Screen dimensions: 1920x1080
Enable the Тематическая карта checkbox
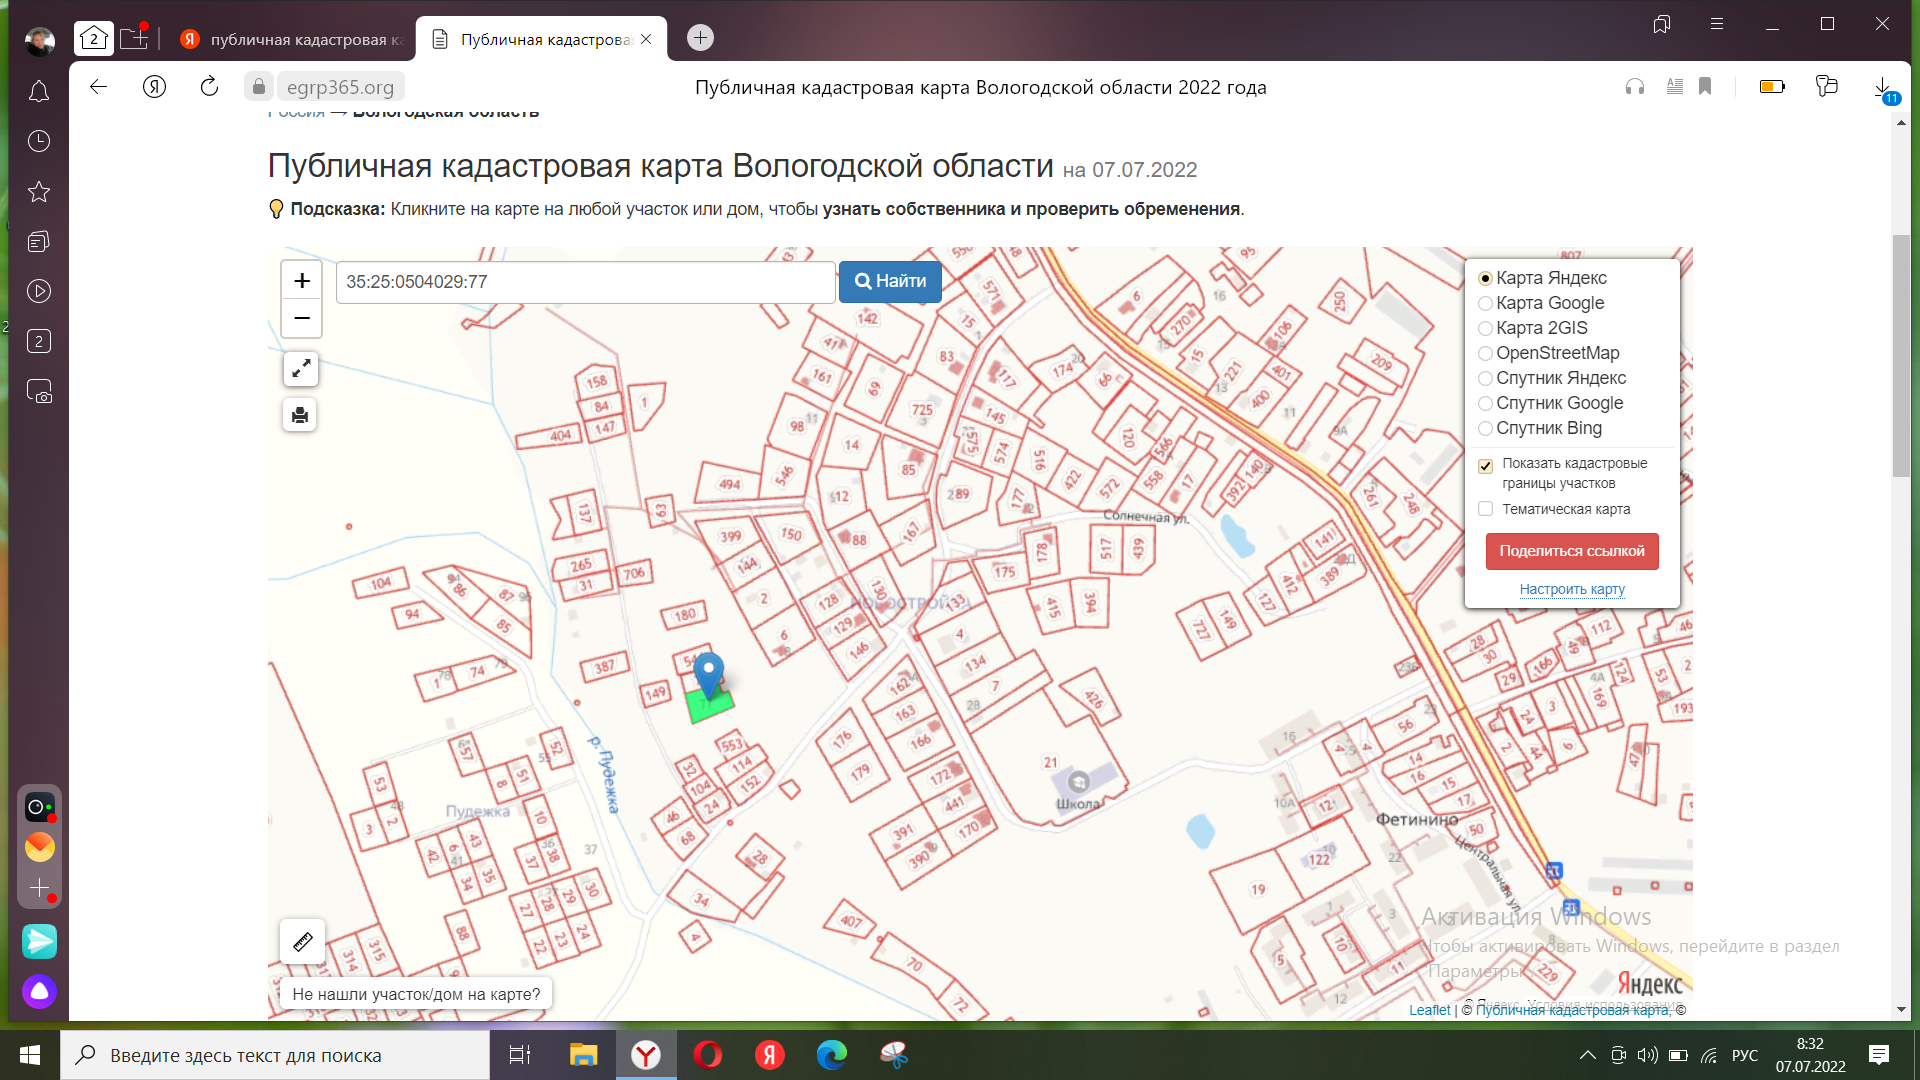coord(1486,509)
